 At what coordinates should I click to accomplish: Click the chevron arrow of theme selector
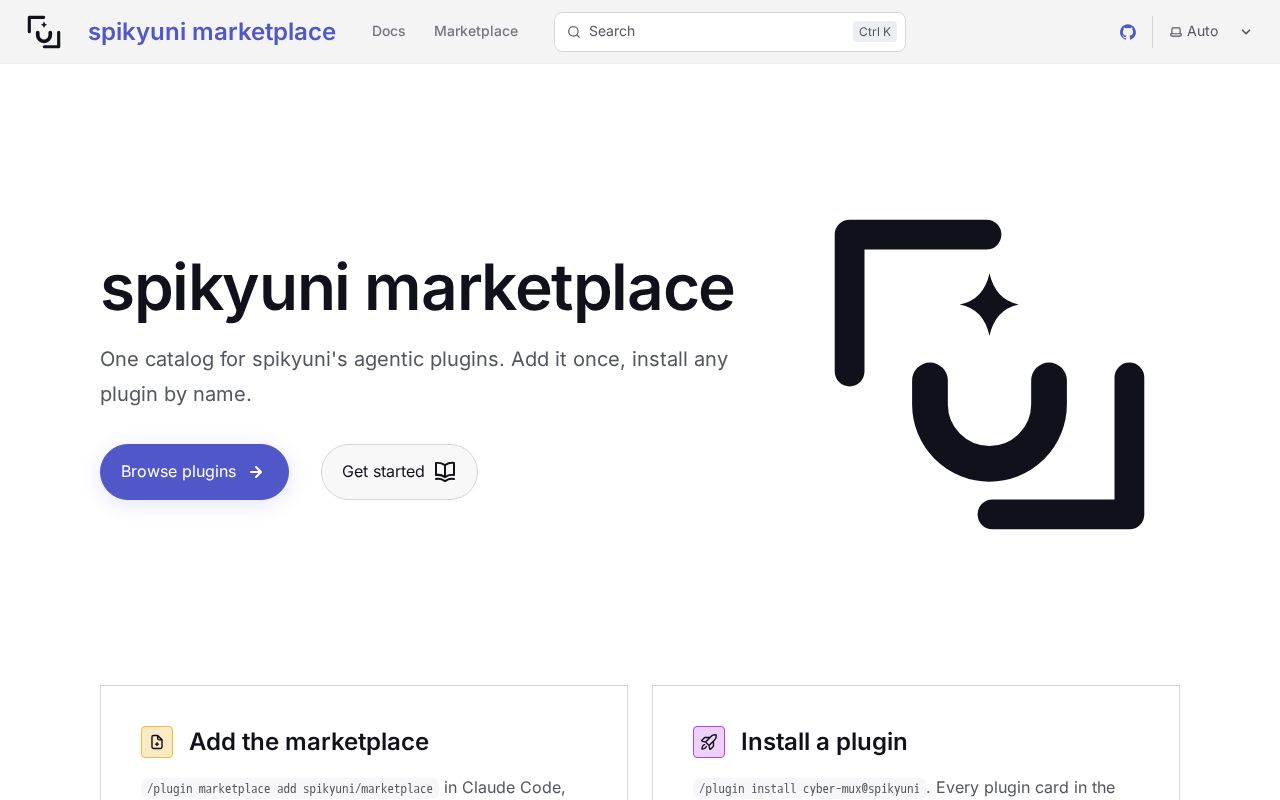(1246, 32)
